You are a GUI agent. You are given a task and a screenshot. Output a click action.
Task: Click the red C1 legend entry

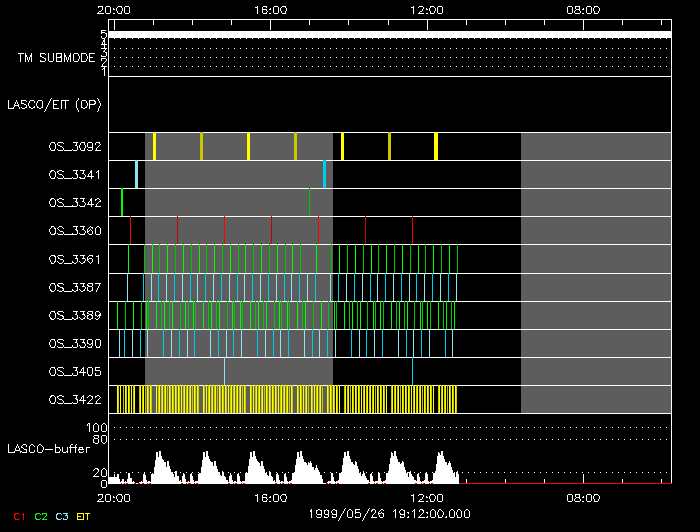click(19, 516)
